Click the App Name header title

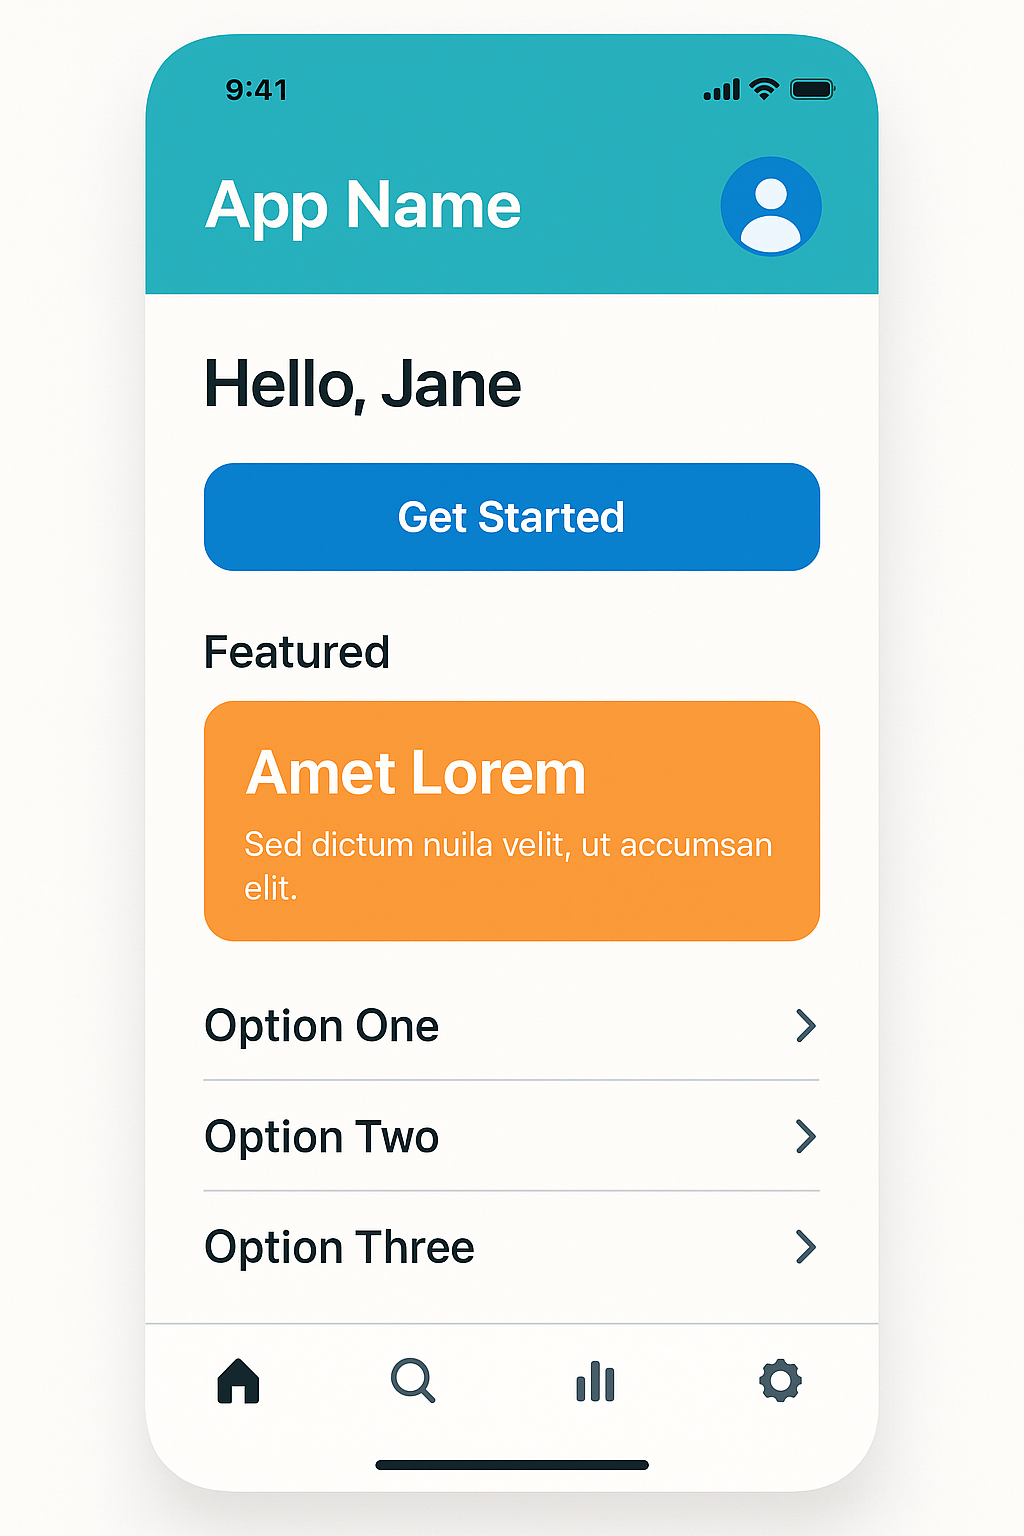point(363,207)
